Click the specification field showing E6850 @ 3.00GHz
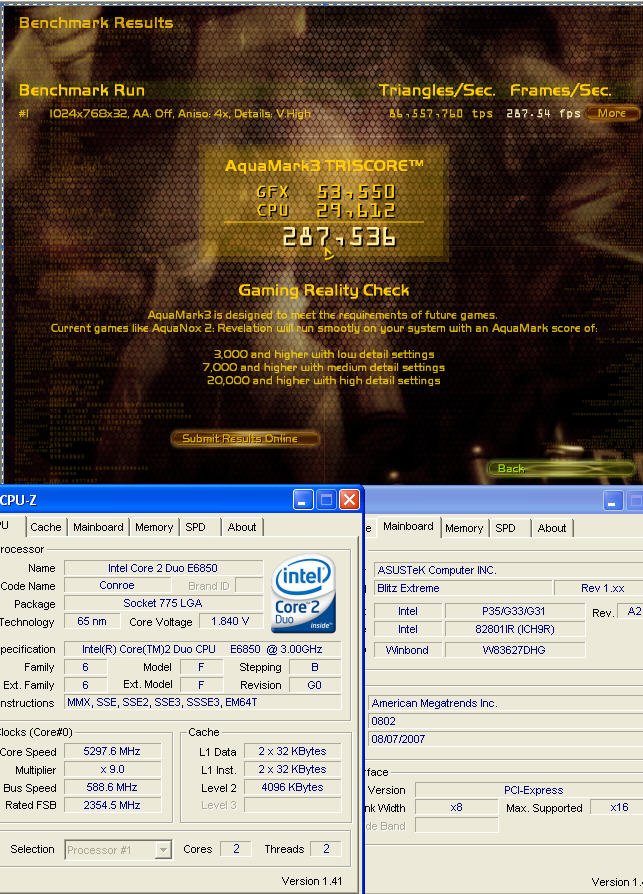643x894 pixels. [x=202, y=649]
